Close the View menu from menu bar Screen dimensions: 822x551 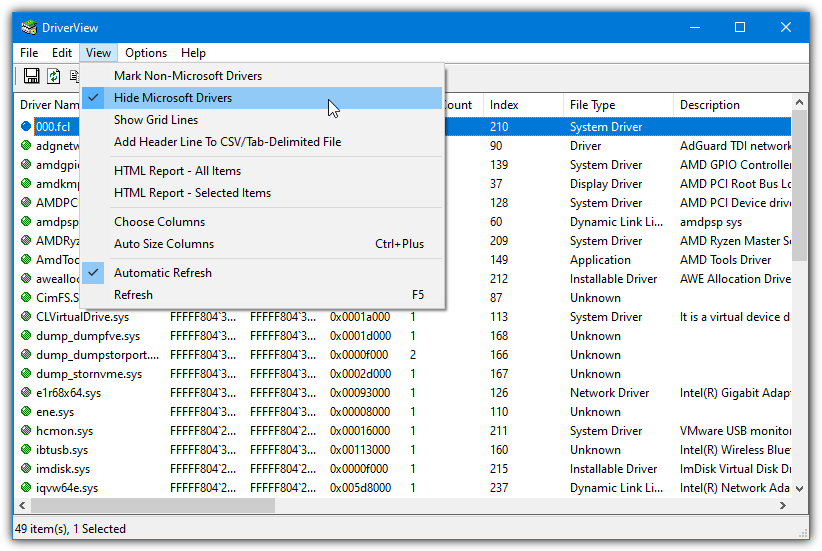coord(98,53)
